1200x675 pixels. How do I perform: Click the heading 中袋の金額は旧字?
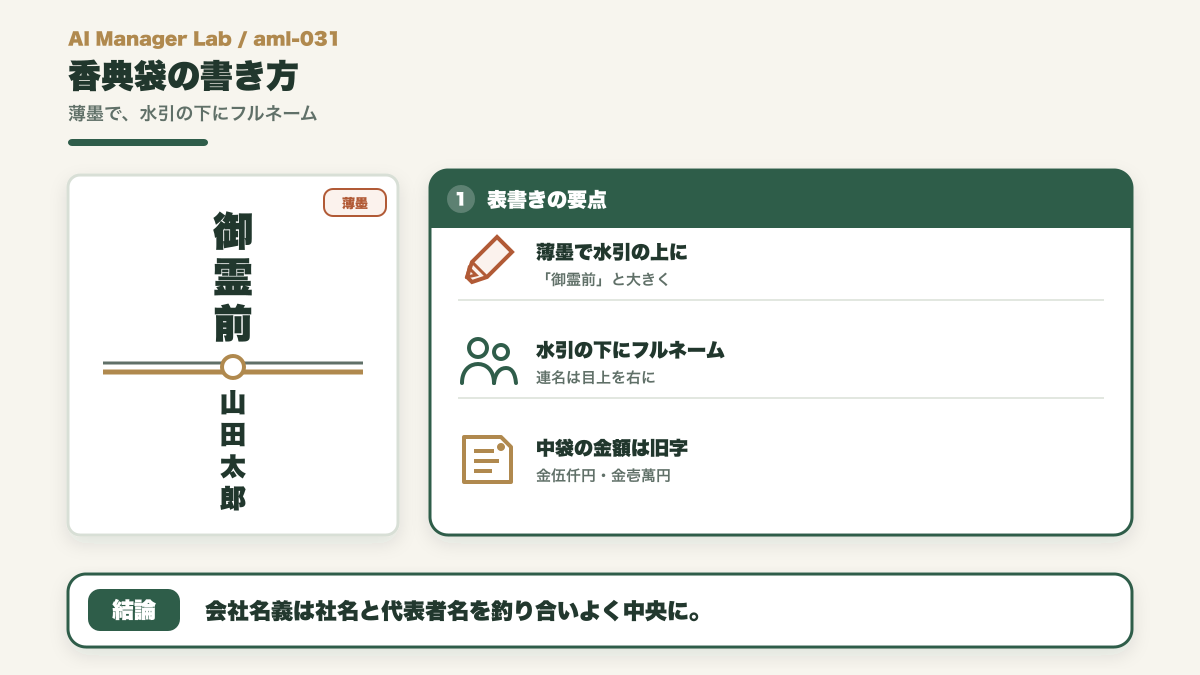pyautogui.click(x=612, y=448)
